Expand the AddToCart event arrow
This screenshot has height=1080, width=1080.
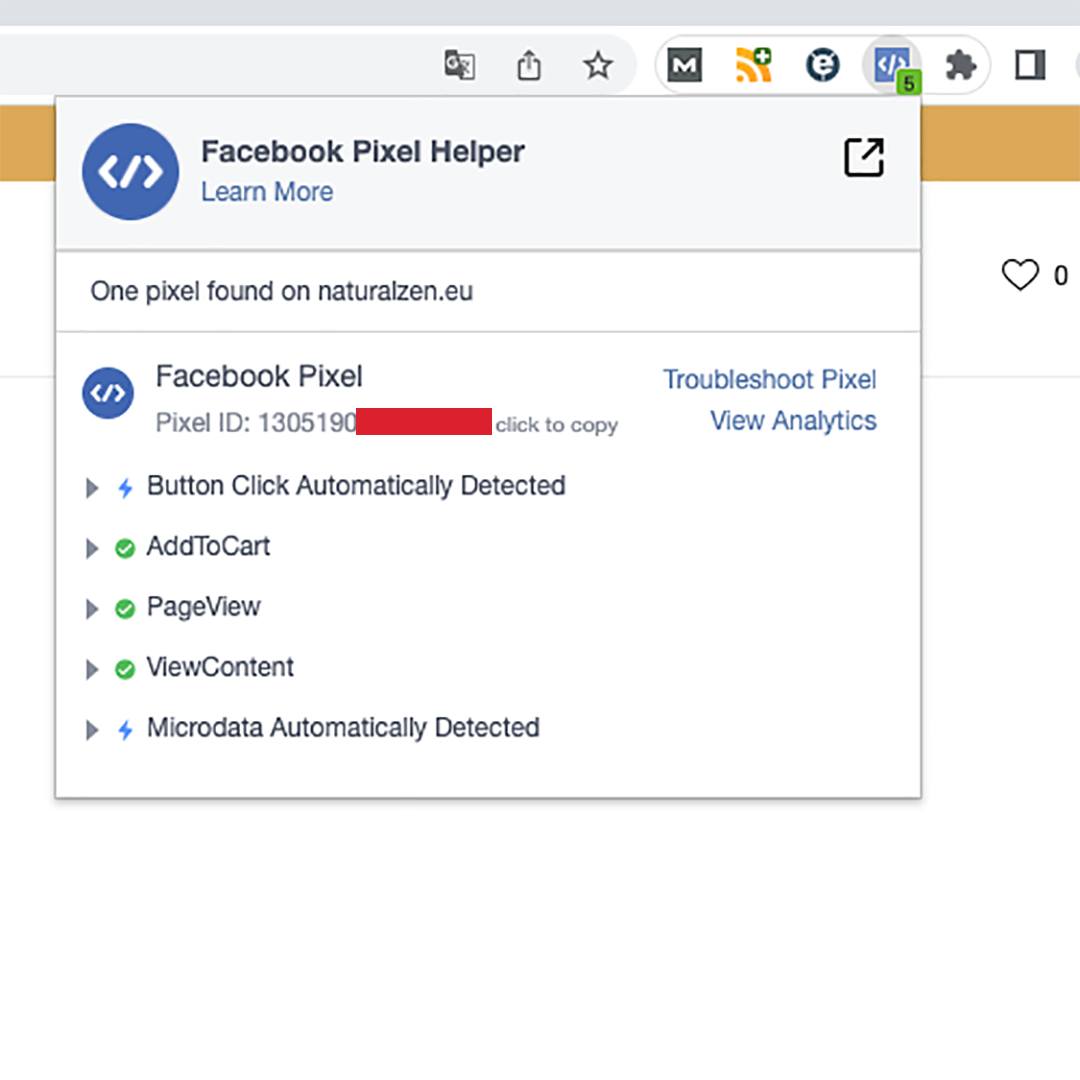[92, 548]
